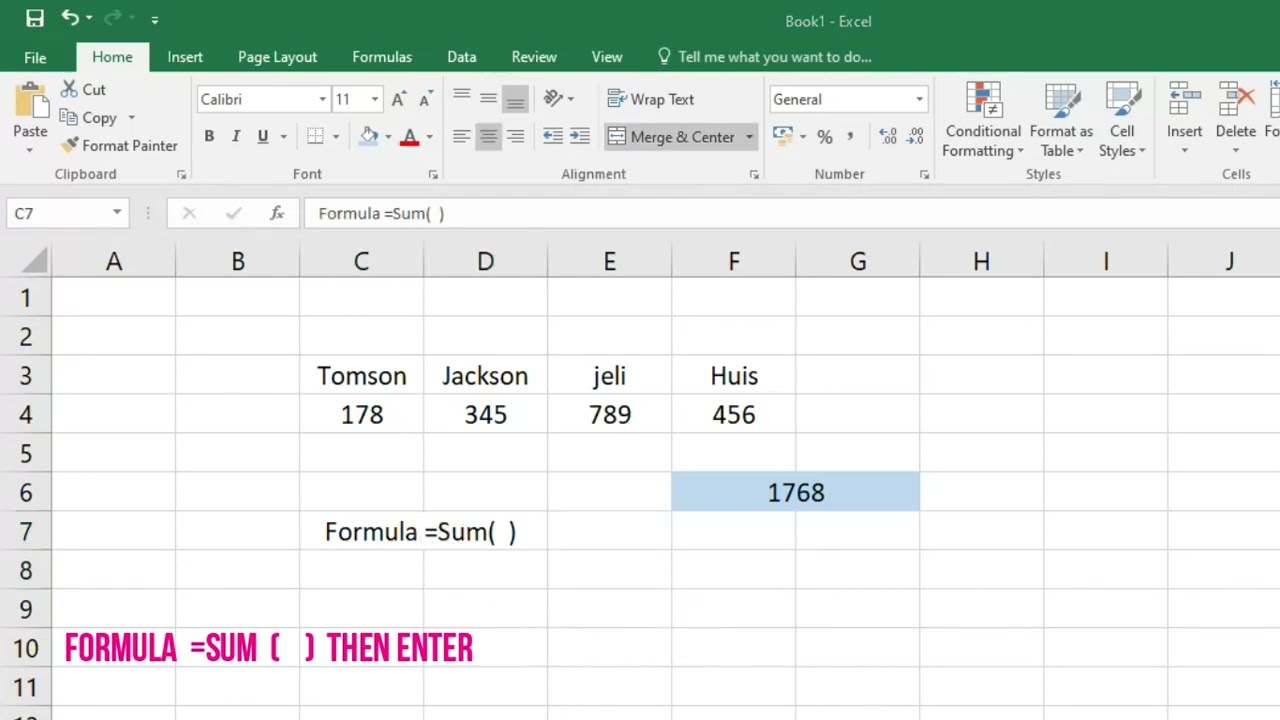The width and height of the screenshot is (1280, 720).
Task: Expand the Merge & Center dropdown arrow
Action: click(749, 137)
